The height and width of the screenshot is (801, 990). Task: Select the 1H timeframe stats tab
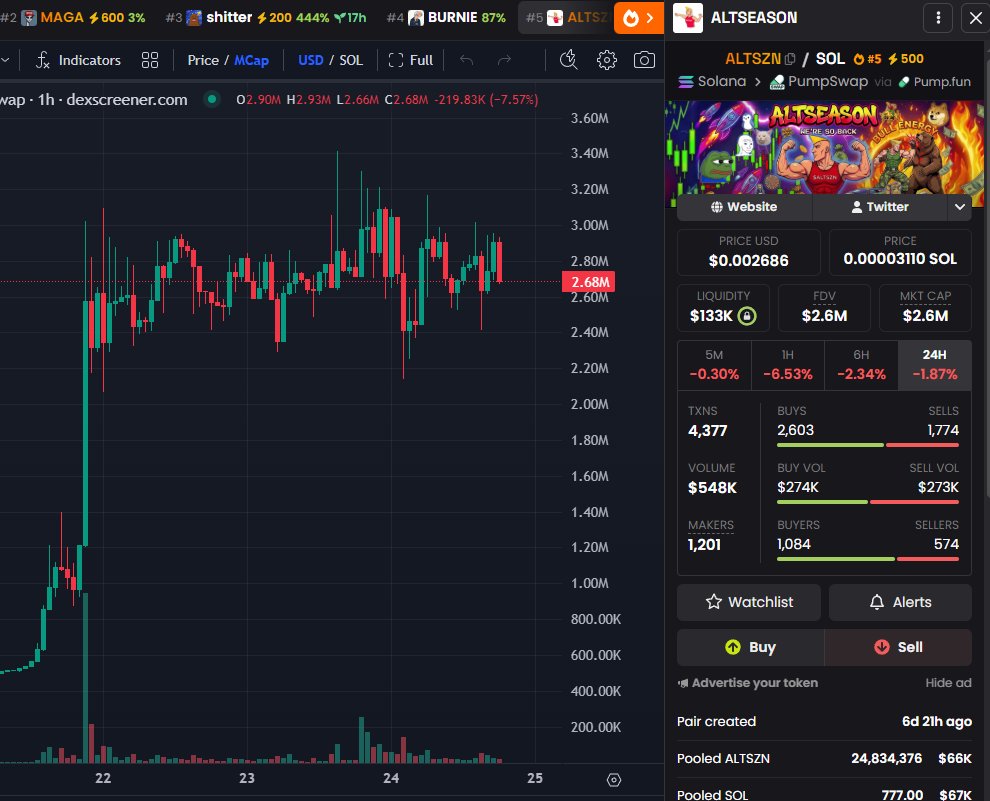(787, 365)
